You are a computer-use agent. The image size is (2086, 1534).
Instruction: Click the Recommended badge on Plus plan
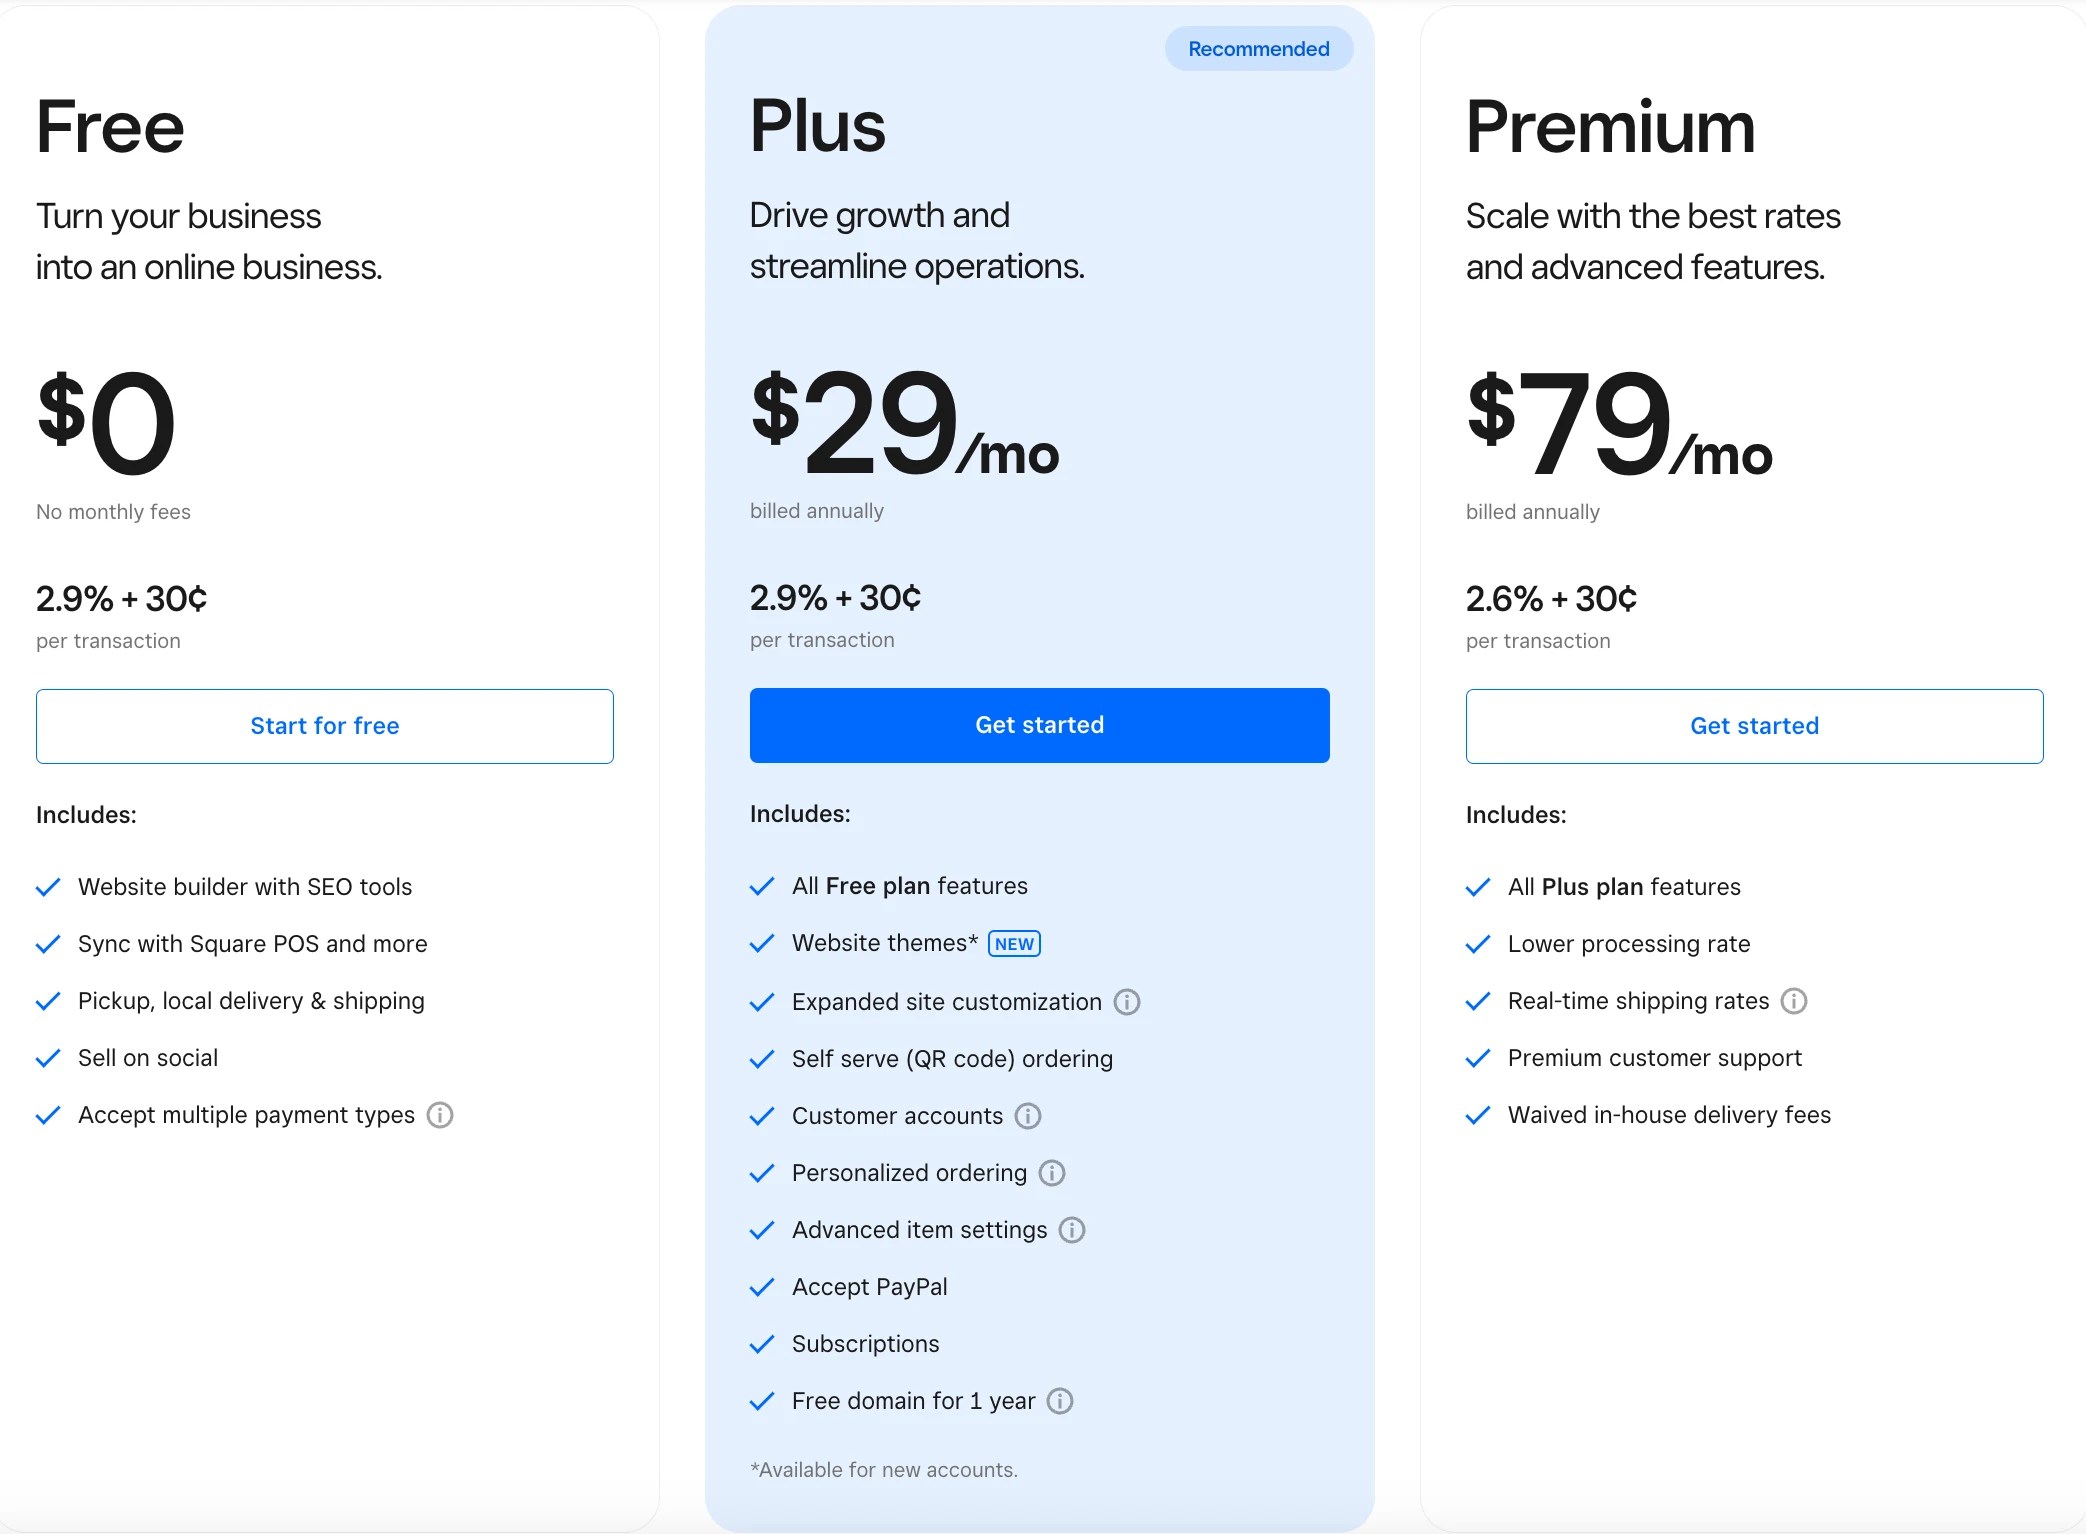tap(1258, 48)
